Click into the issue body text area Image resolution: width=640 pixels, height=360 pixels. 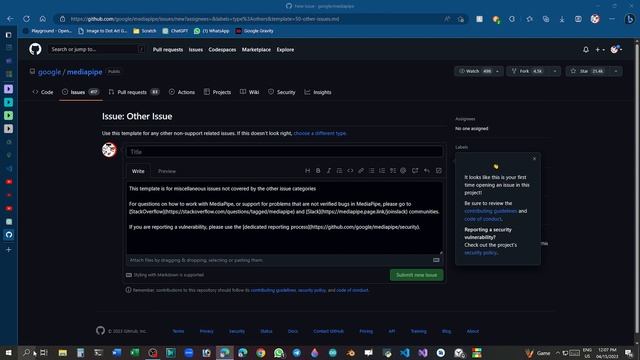284,218
